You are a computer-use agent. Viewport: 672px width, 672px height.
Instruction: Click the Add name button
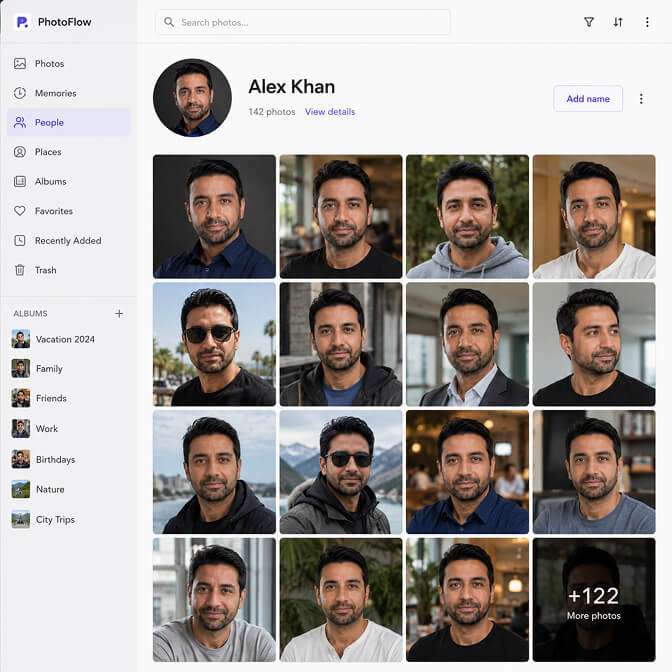pos(588,99)
